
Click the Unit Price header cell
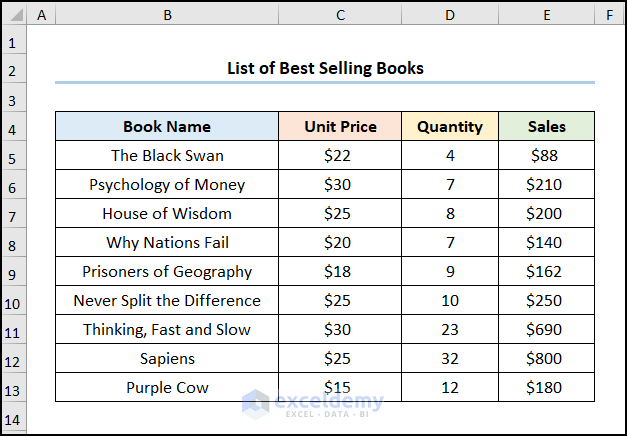point(340,127)
